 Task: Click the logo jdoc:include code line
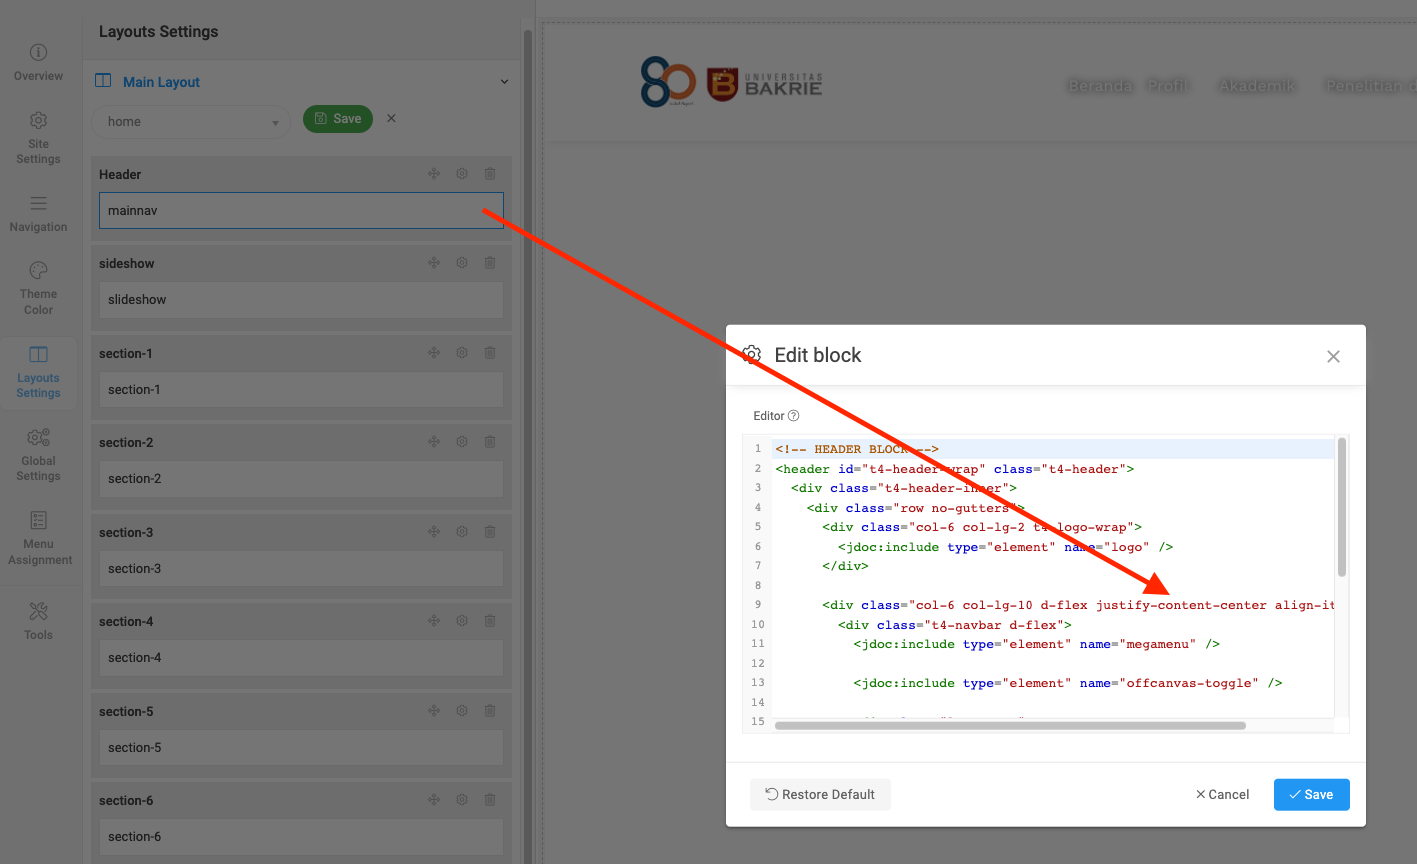pos(1006,547)
